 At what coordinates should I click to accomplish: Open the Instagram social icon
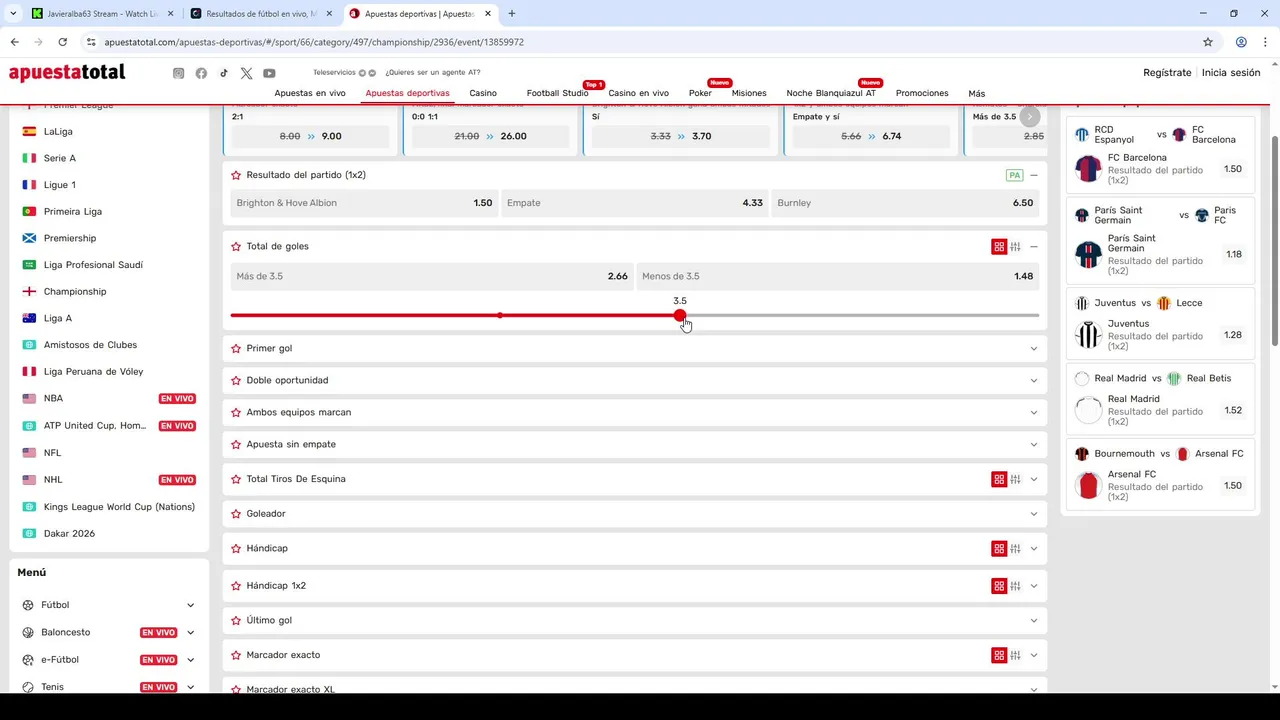click(178, 73)
